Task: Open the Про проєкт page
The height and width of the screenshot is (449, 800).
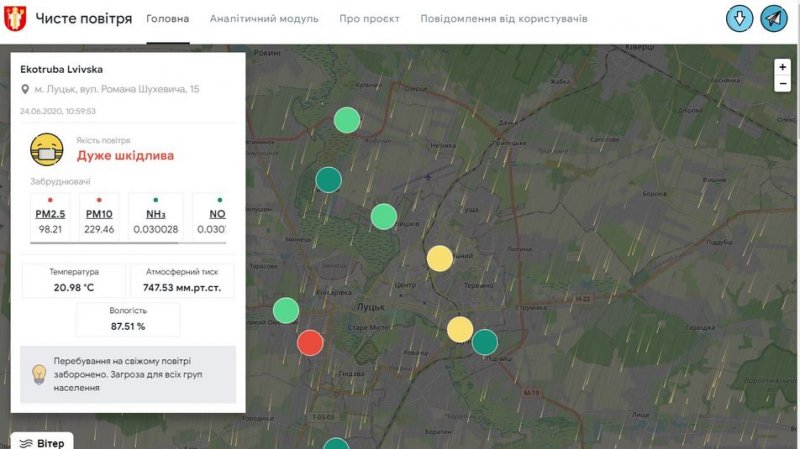Action: [x=369, y=19]
